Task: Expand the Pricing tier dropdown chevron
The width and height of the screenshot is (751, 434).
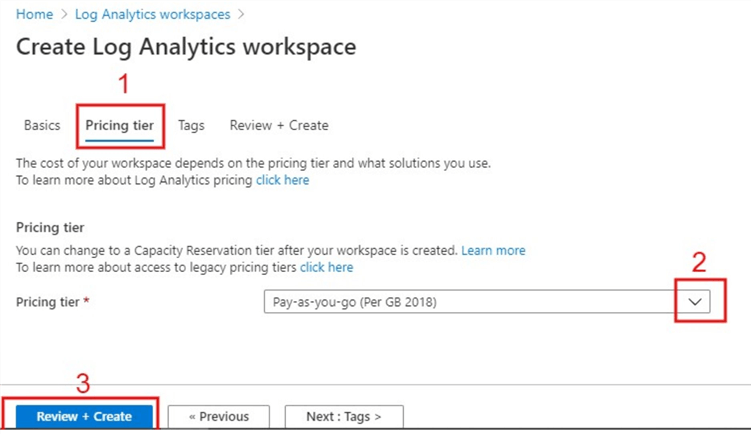Action: click(x=695, y=302)
